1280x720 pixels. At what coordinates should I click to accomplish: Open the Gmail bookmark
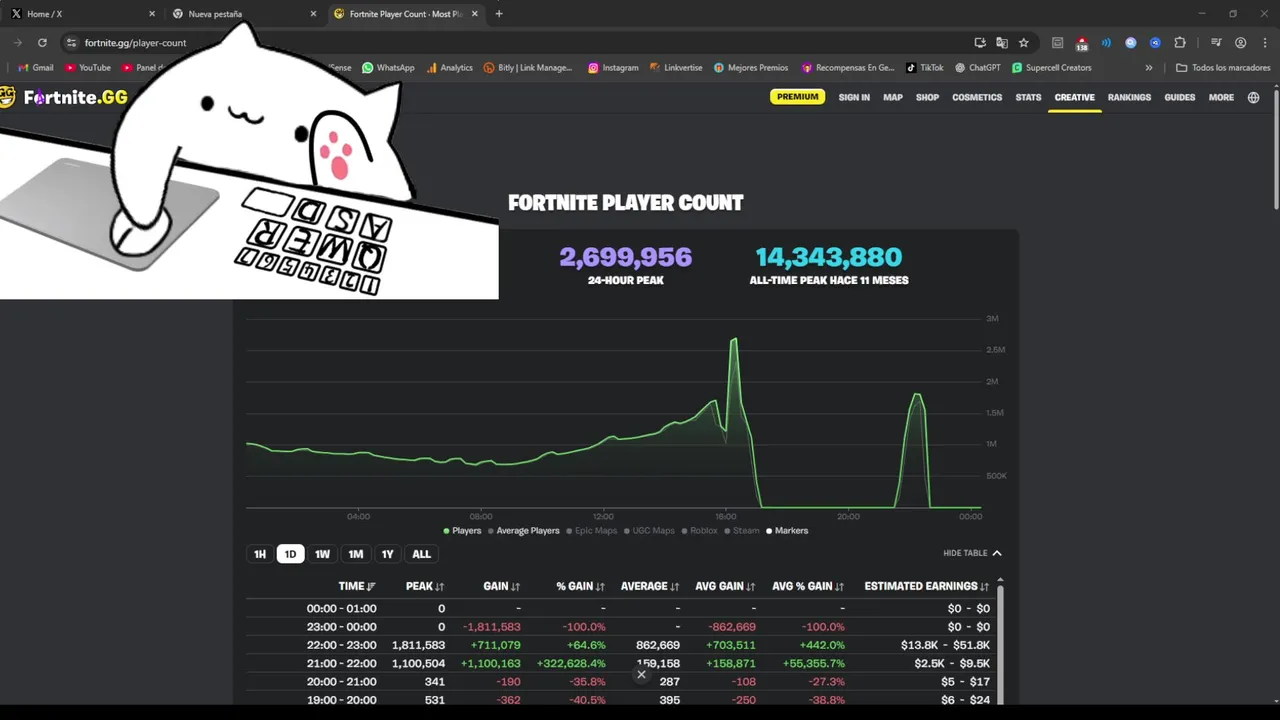click(x=36, y=68)
